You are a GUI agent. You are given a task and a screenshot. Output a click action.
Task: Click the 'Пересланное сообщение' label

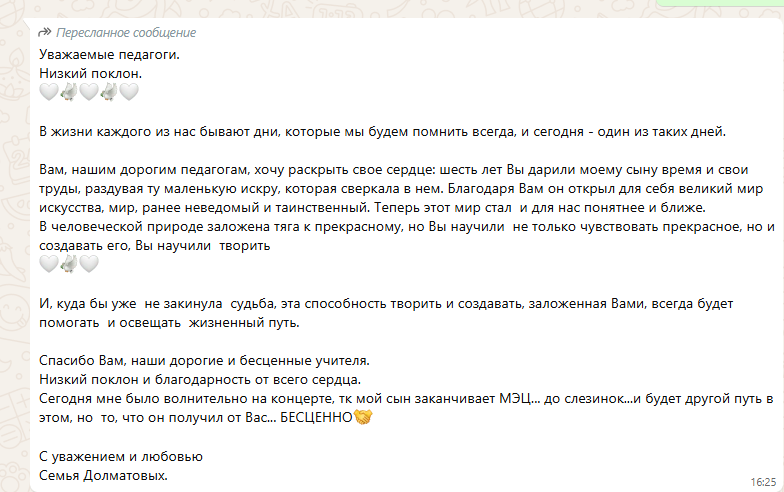tap(126, 33)
